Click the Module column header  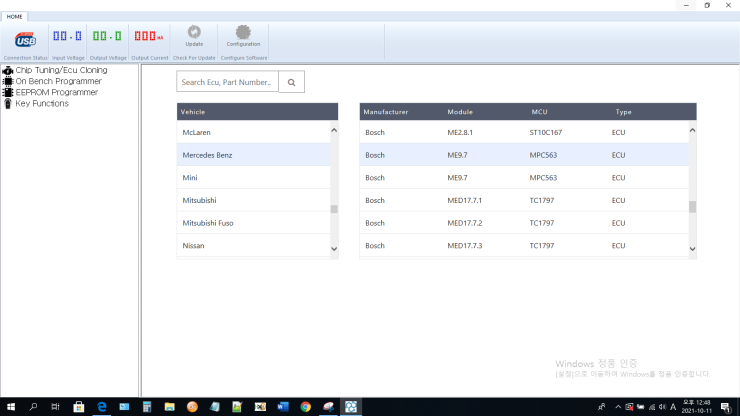[460, 112]
